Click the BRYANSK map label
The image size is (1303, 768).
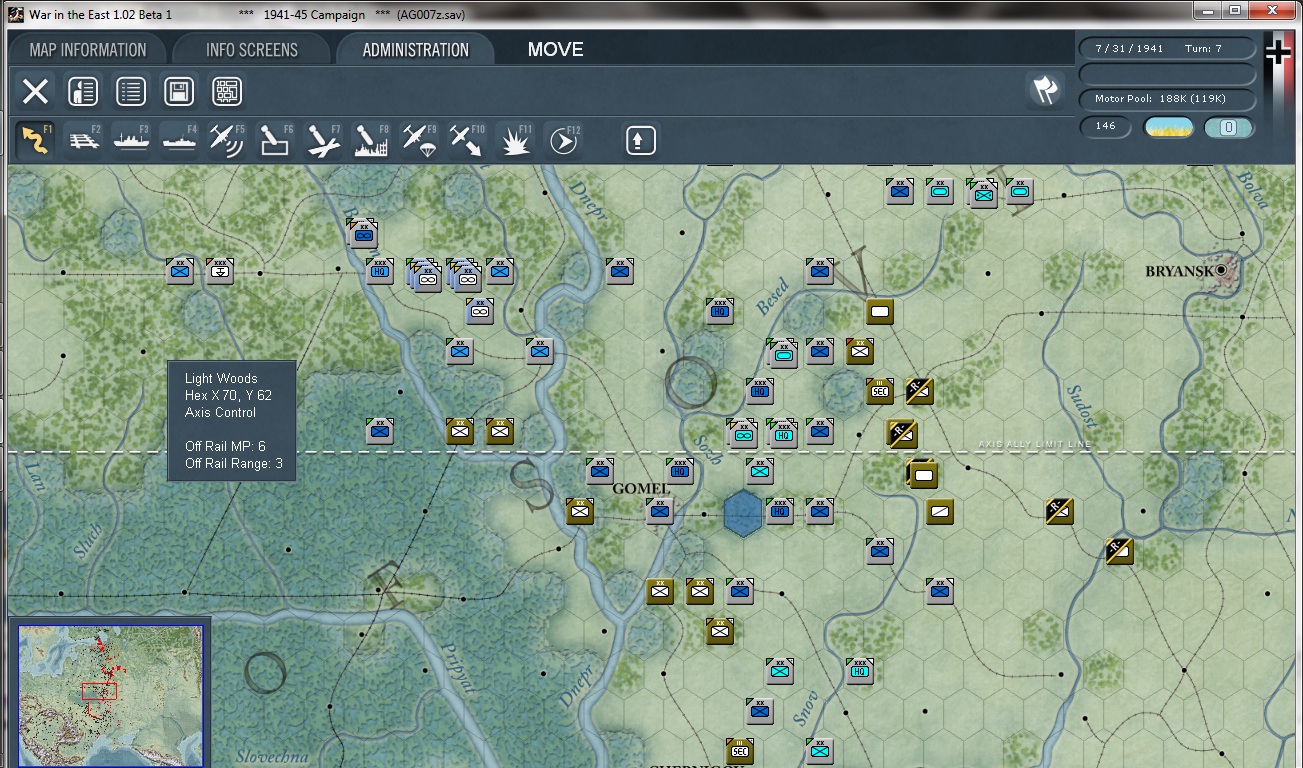click(x=1179, y=271)
